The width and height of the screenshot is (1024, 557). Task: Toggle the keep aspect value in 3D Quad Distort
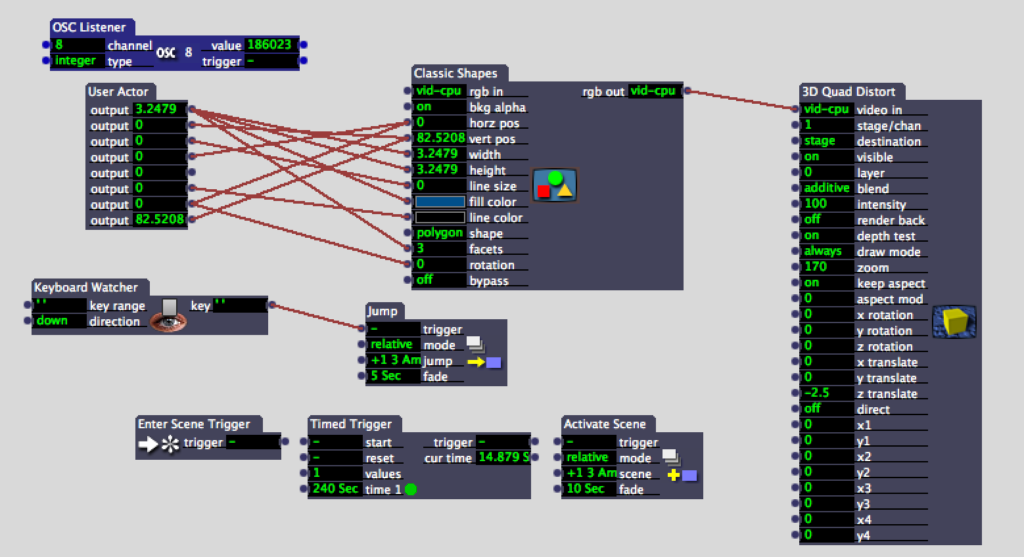click(826, 283)
